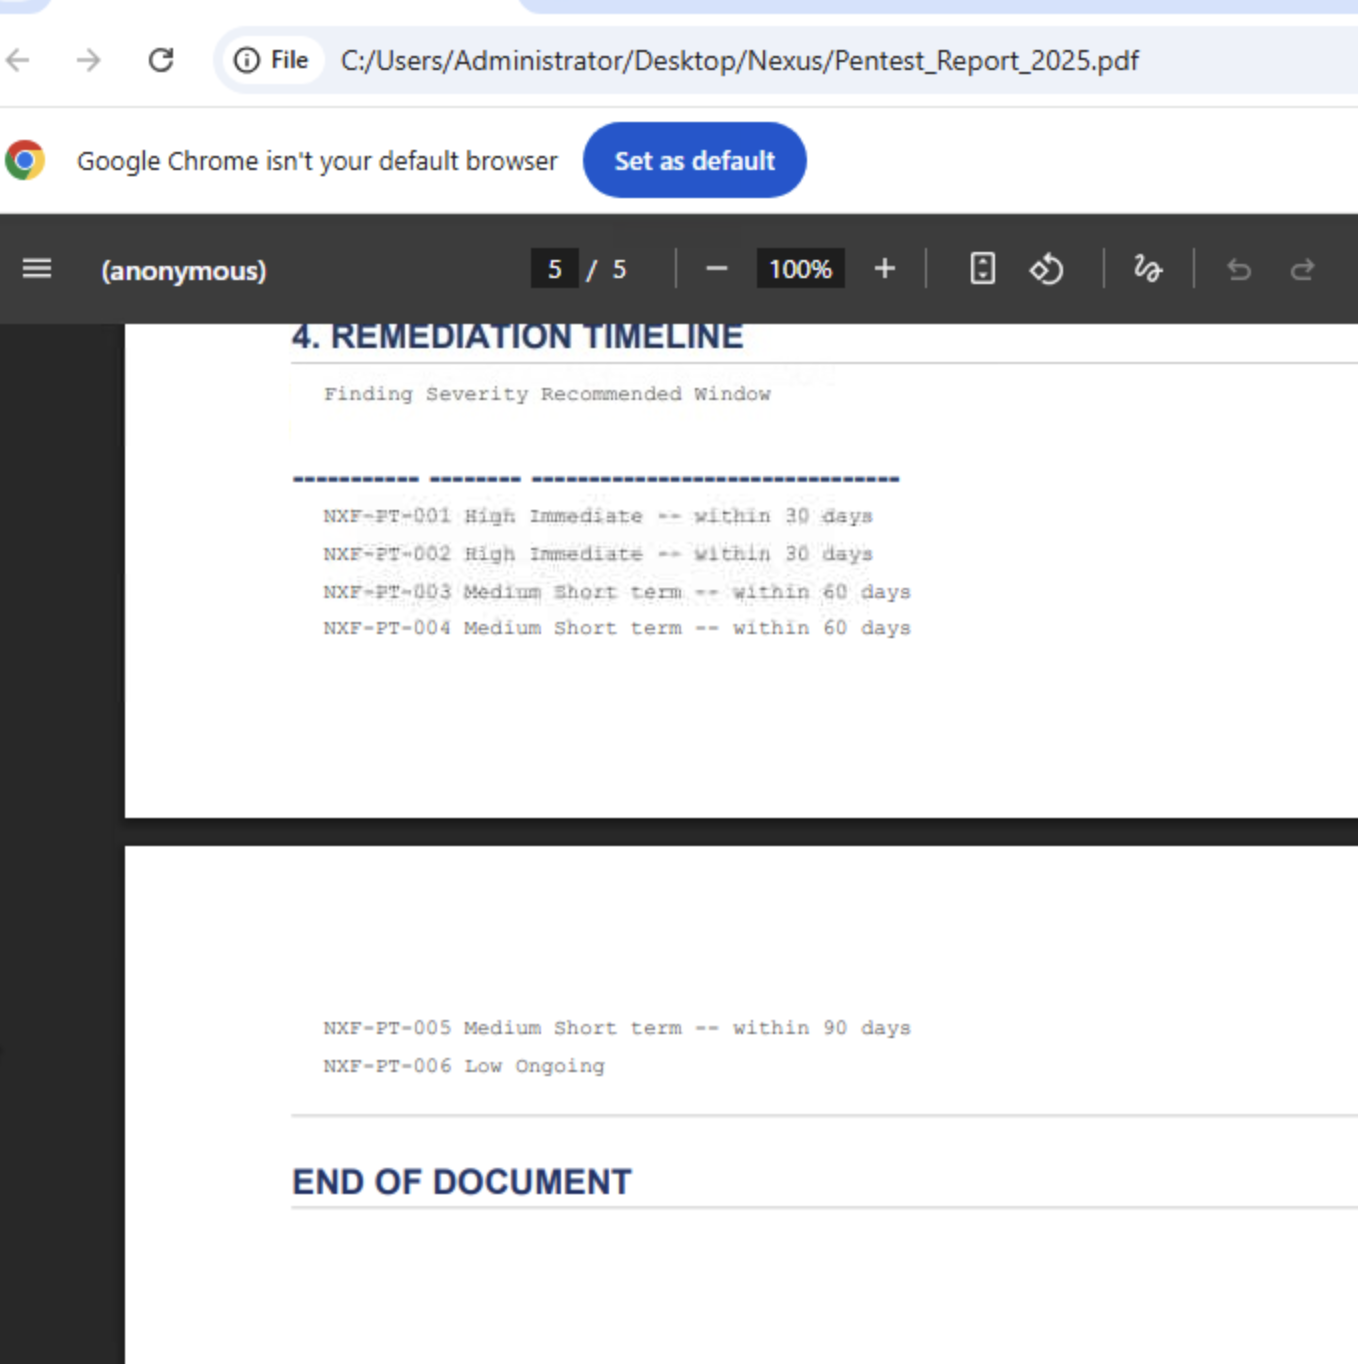Open the PDF sidebar menu icon
This screenshot has height=1364, width=1358.
click(x=37, y=269)
